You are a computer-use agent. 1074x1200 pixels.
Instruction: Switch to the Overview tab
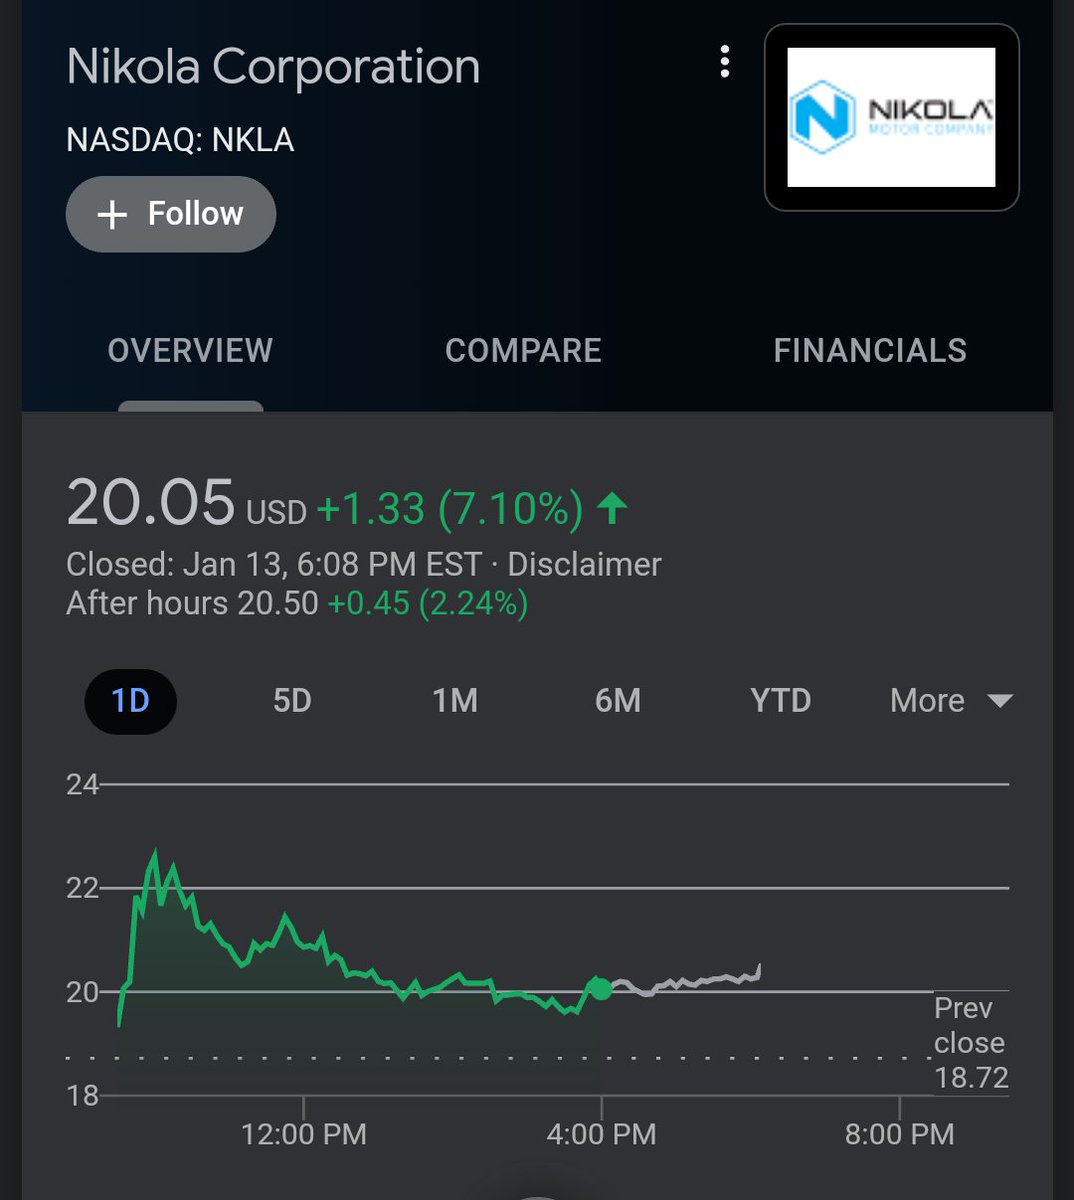point(190,350)
